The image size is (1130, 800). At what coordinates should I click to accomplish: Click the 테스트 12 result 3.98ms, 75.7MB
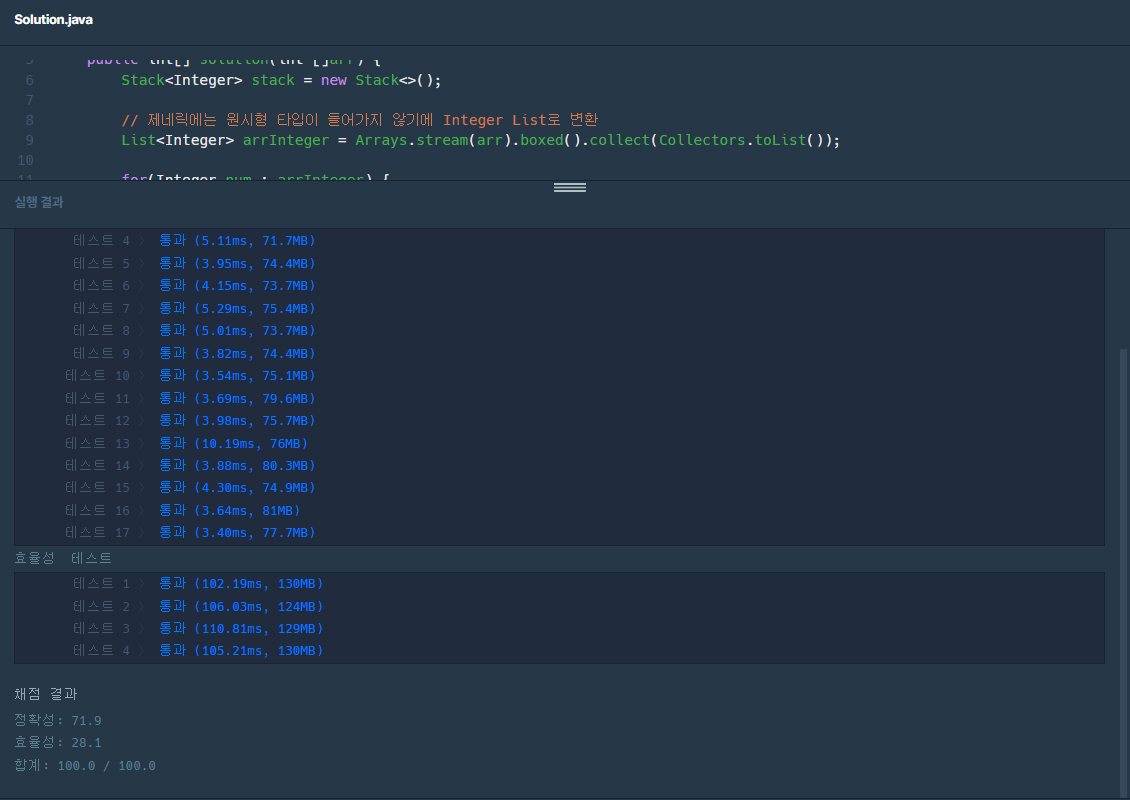(x=237, y=420)
